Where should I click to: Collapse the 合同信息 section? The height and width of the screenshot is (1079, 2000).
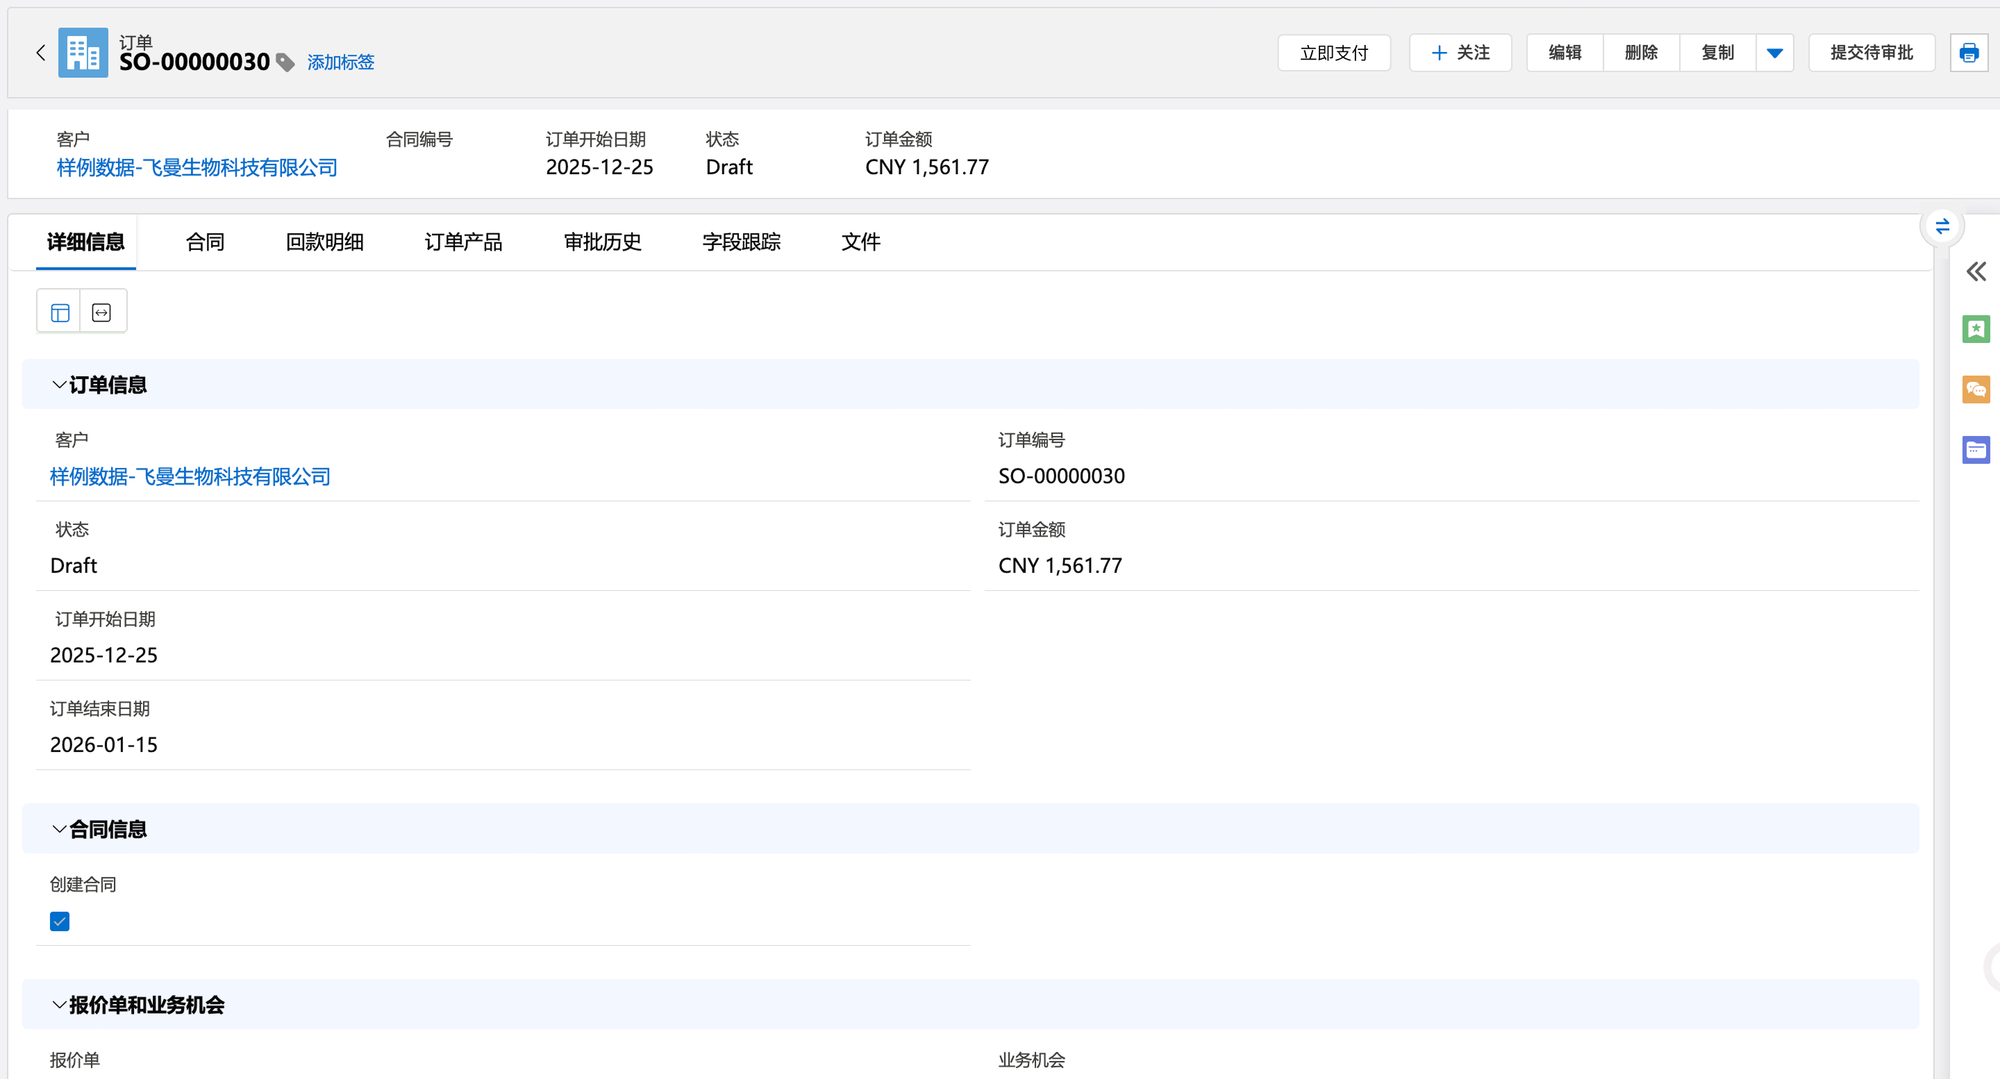59,829
